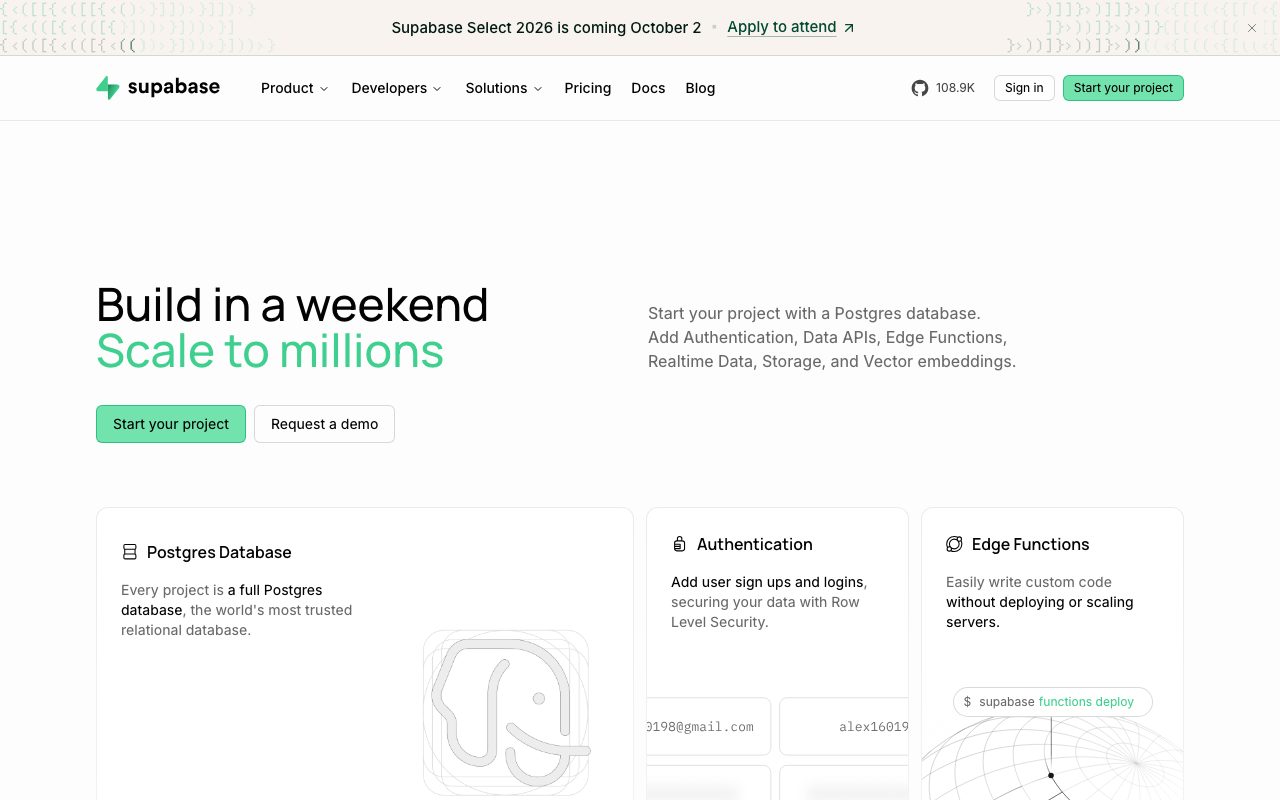Go to the Blog
The width and height of the screenshot is (1280, 800).
700,88
